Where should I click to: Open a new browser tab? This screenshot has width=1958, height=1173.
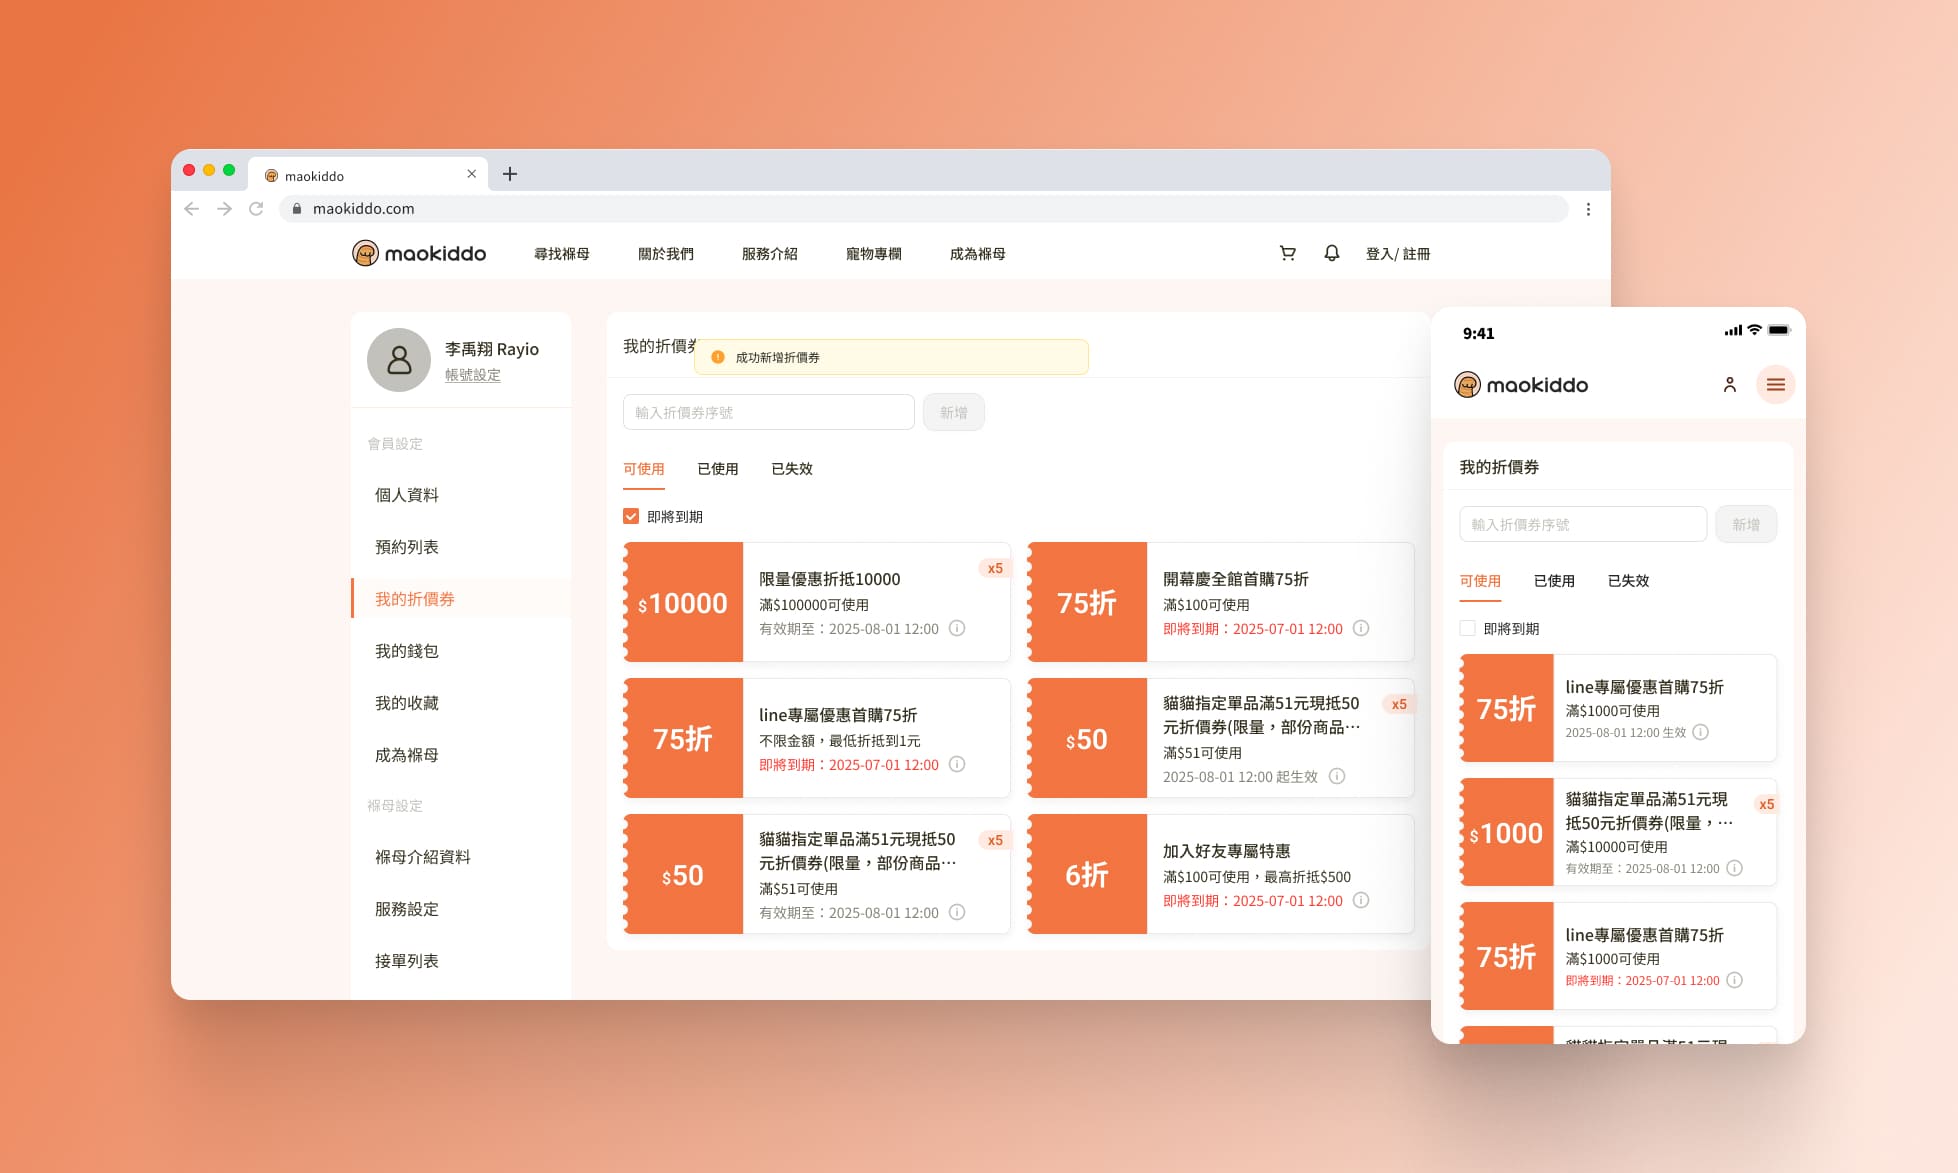pos(510,174)
